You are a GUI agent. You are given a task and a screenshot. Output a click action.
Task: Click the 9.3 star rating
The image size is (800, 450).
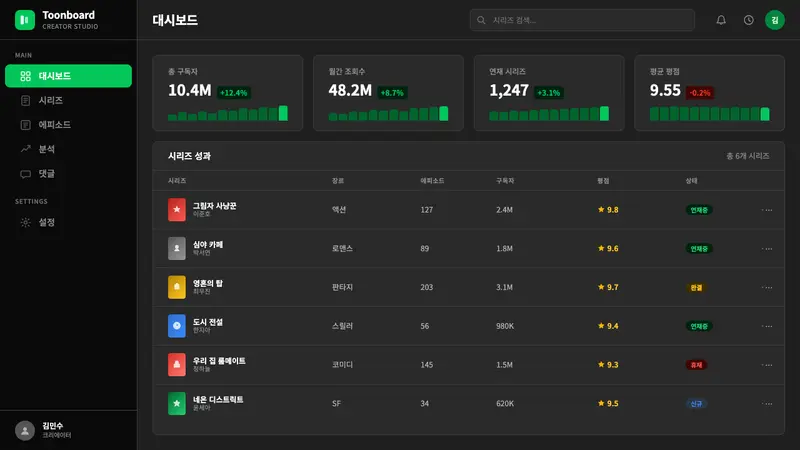(608, 365)
